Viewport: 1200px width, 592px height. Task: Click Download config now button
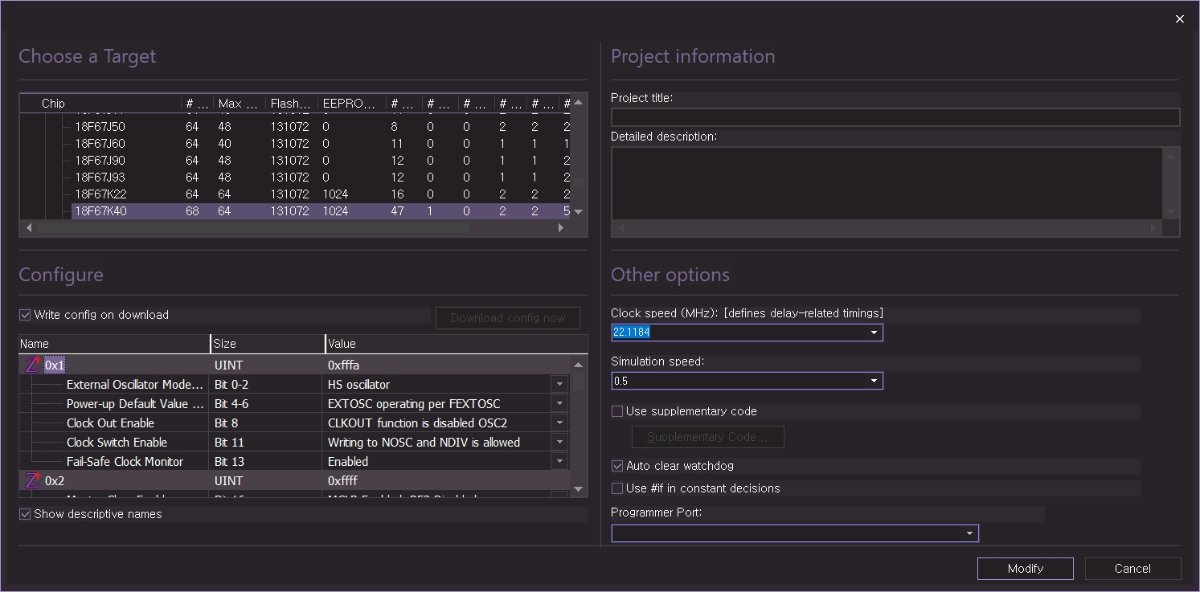click(507, 318)
